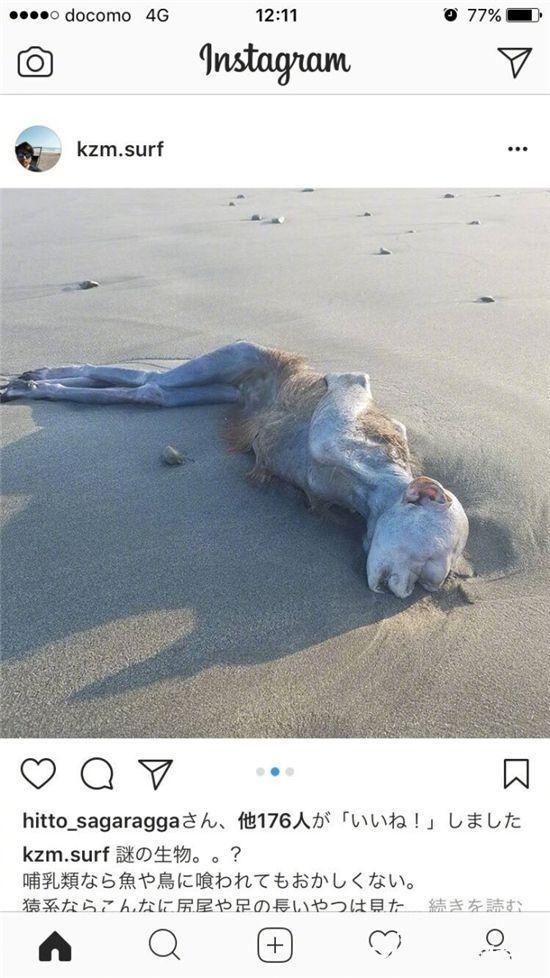Like the post with heart icon
The width and height of the screenshot is (550, 978).
[x=38, y=773]
